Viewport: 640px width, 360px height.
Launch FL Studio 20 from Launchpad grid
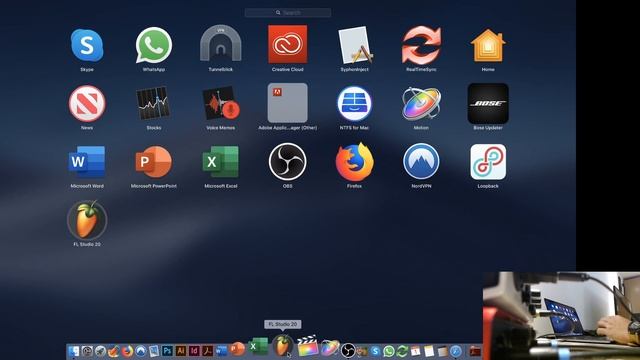[87, 220]
